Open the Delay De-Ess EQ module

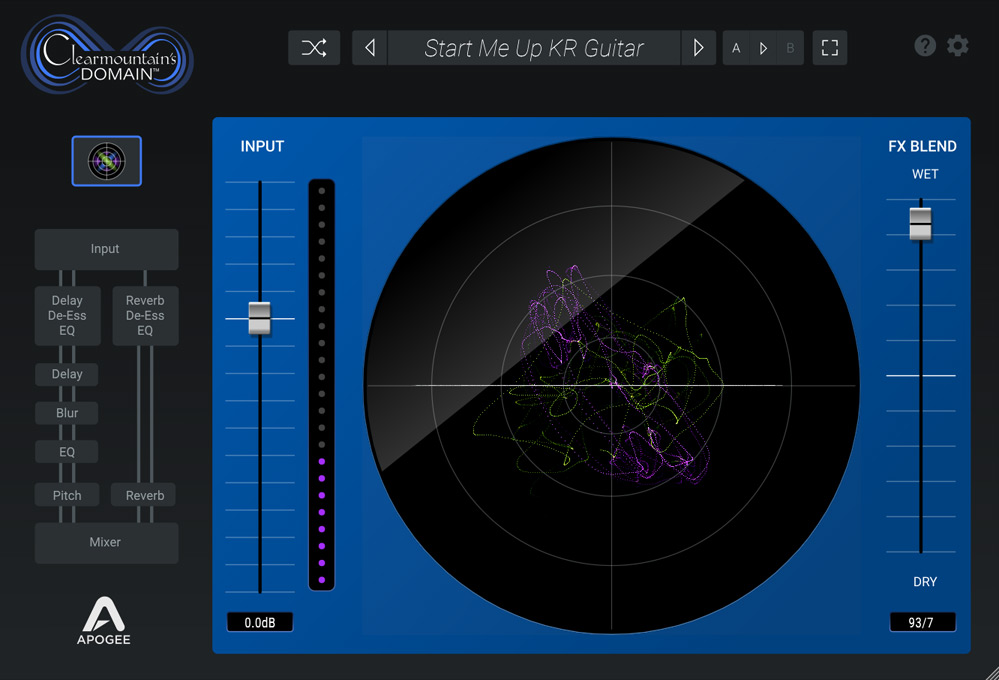pyautogui.click(x=67, y=315)
